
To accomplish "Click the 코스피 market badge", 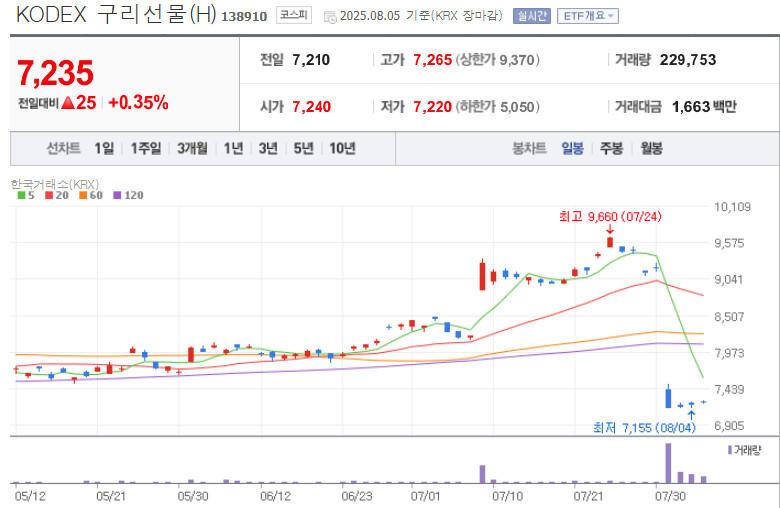I will point(293,15).
